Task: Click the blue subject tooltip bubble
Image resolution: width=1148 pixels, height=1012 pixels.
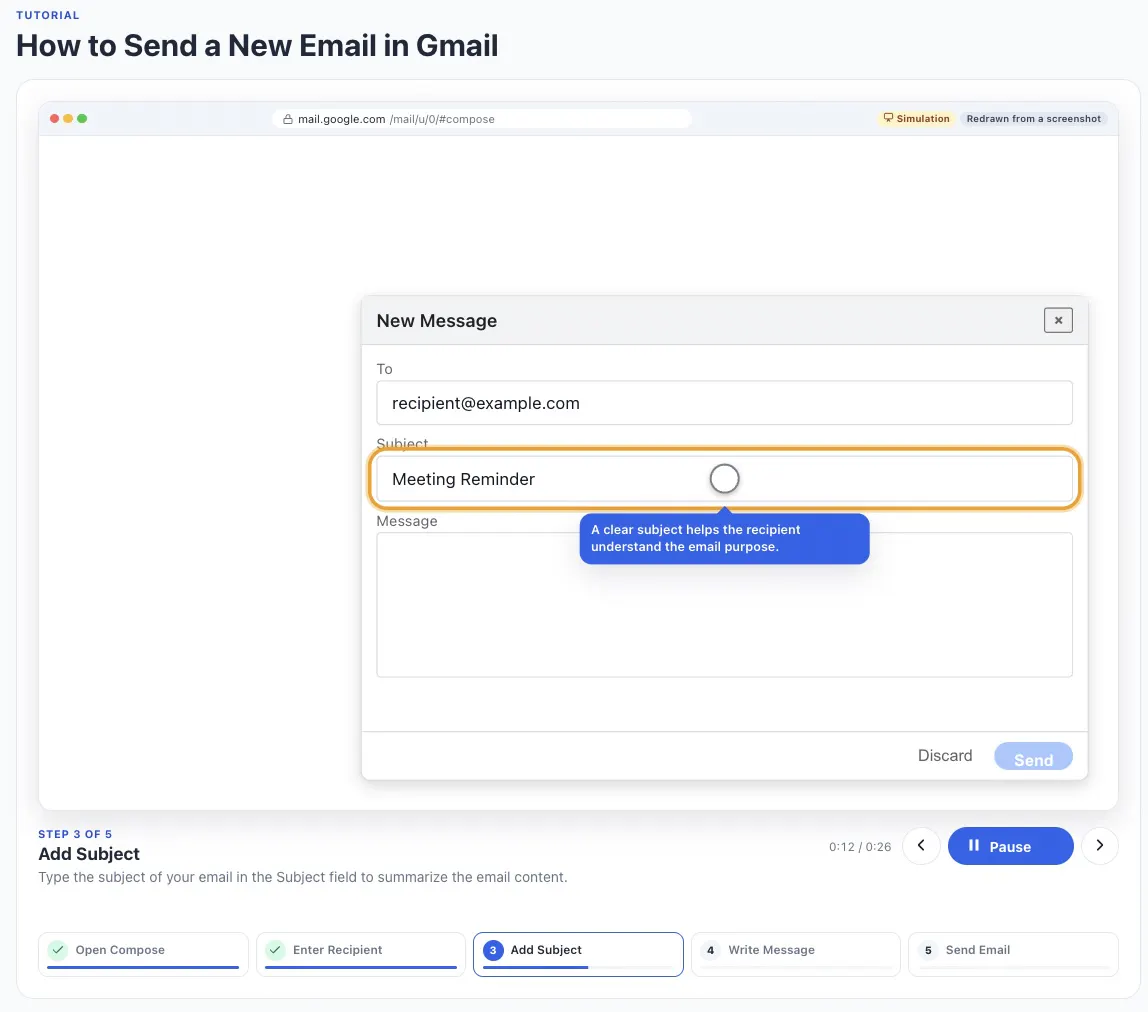Action: [724, 538]
